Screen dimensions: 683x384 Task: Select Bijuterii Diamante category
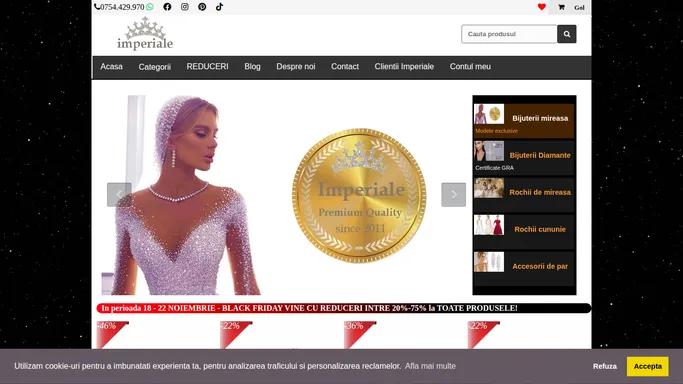point(524,158)
